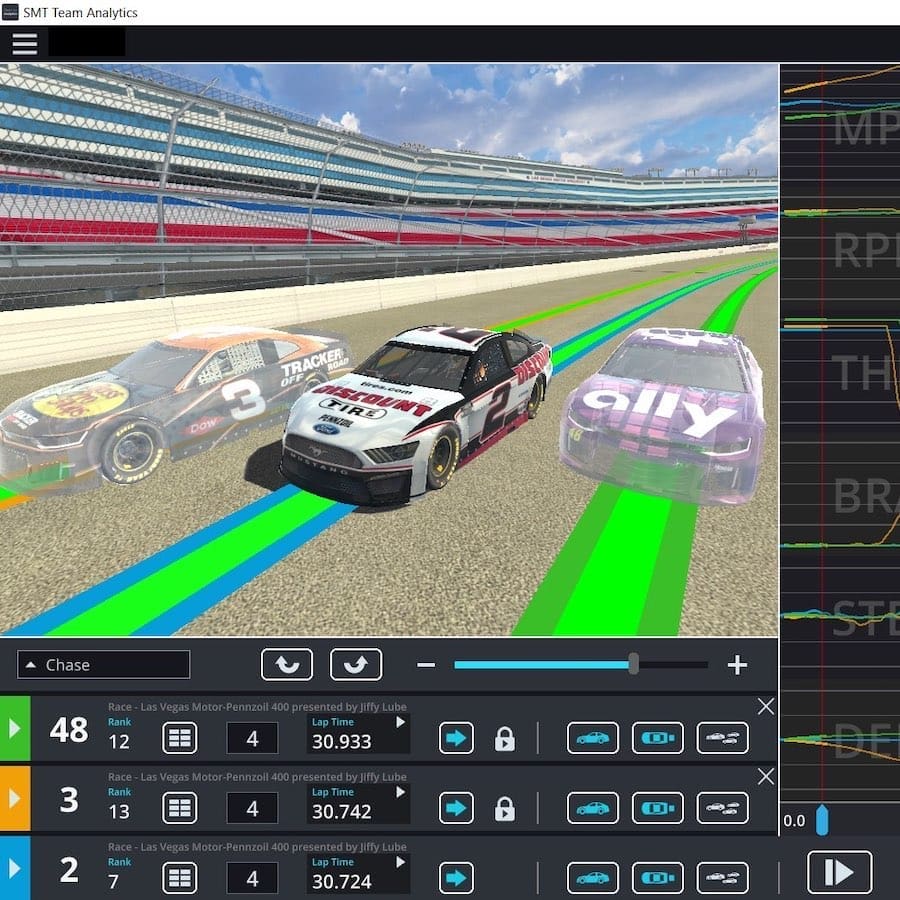Click the step-forward playback button
This screenshot has height=900, width=900.
[840, 872]
